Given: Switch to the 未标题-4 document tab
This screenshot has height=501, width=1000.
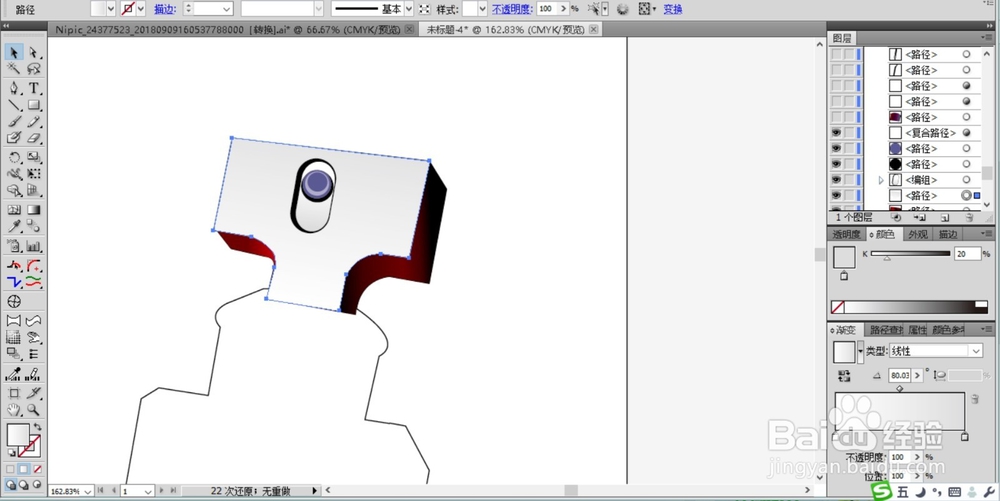Looking at the screenshot, I should [x=505, y=29].
